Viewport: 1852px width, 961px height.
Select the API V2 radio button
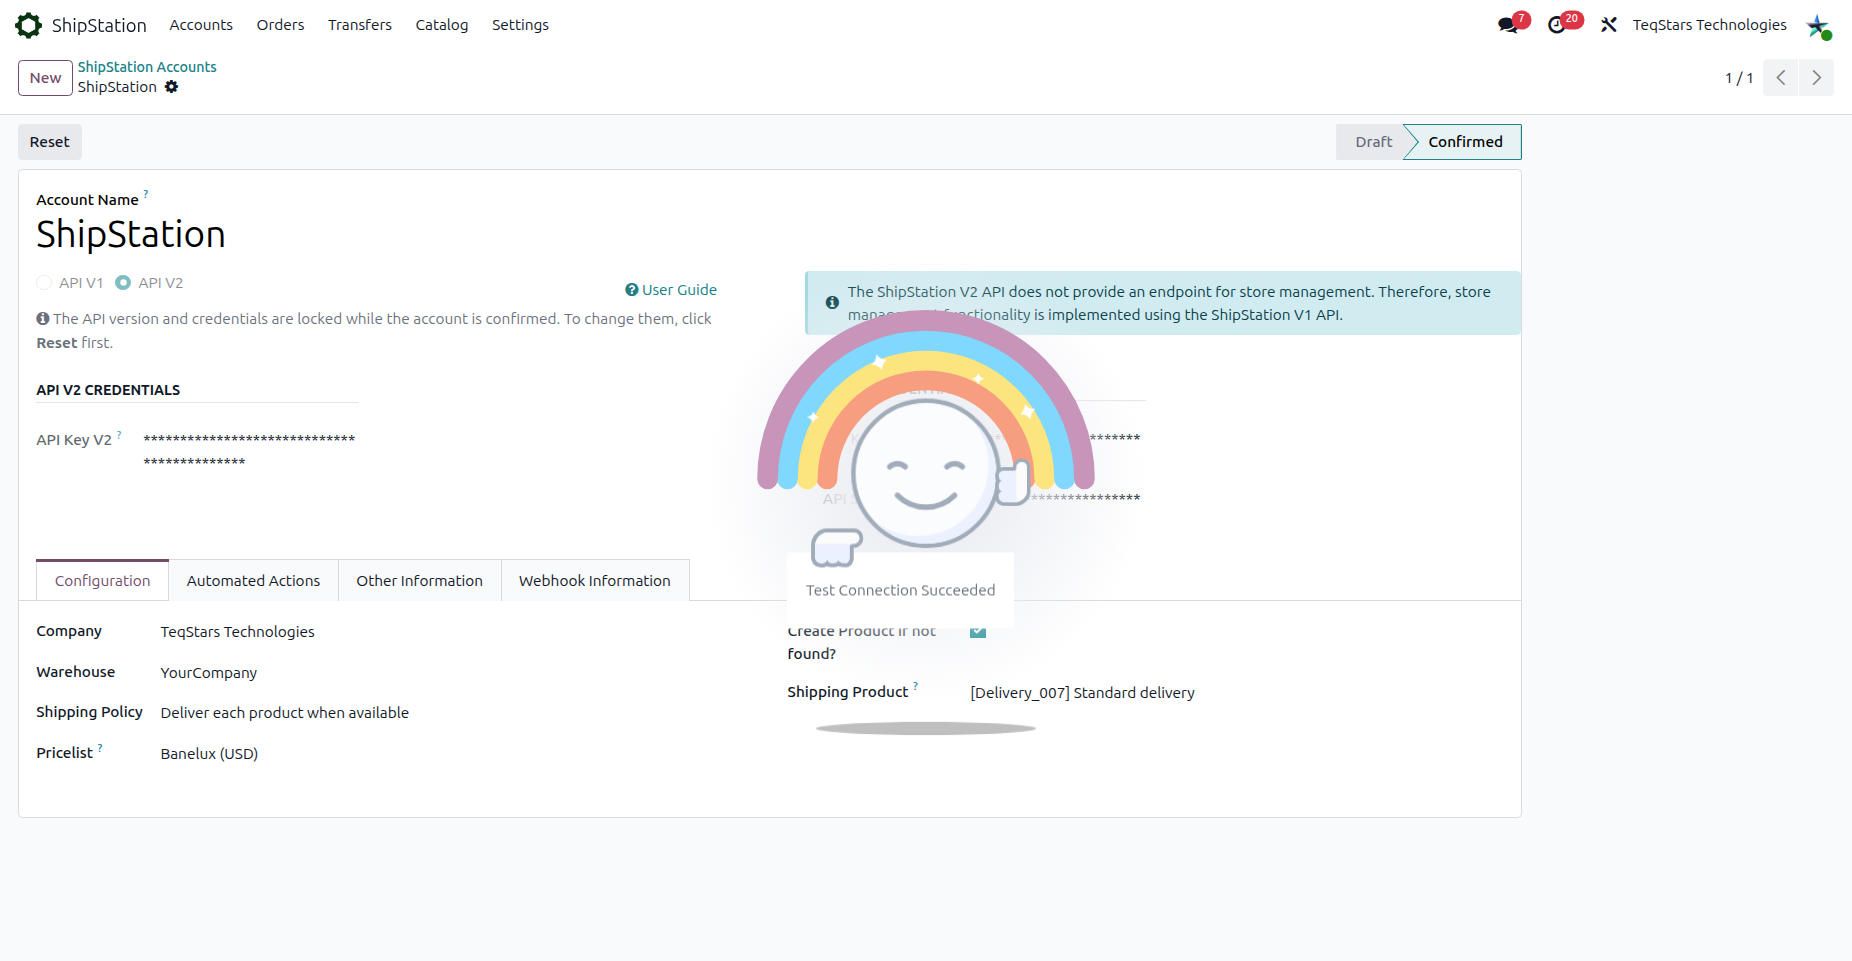point(123,283)
